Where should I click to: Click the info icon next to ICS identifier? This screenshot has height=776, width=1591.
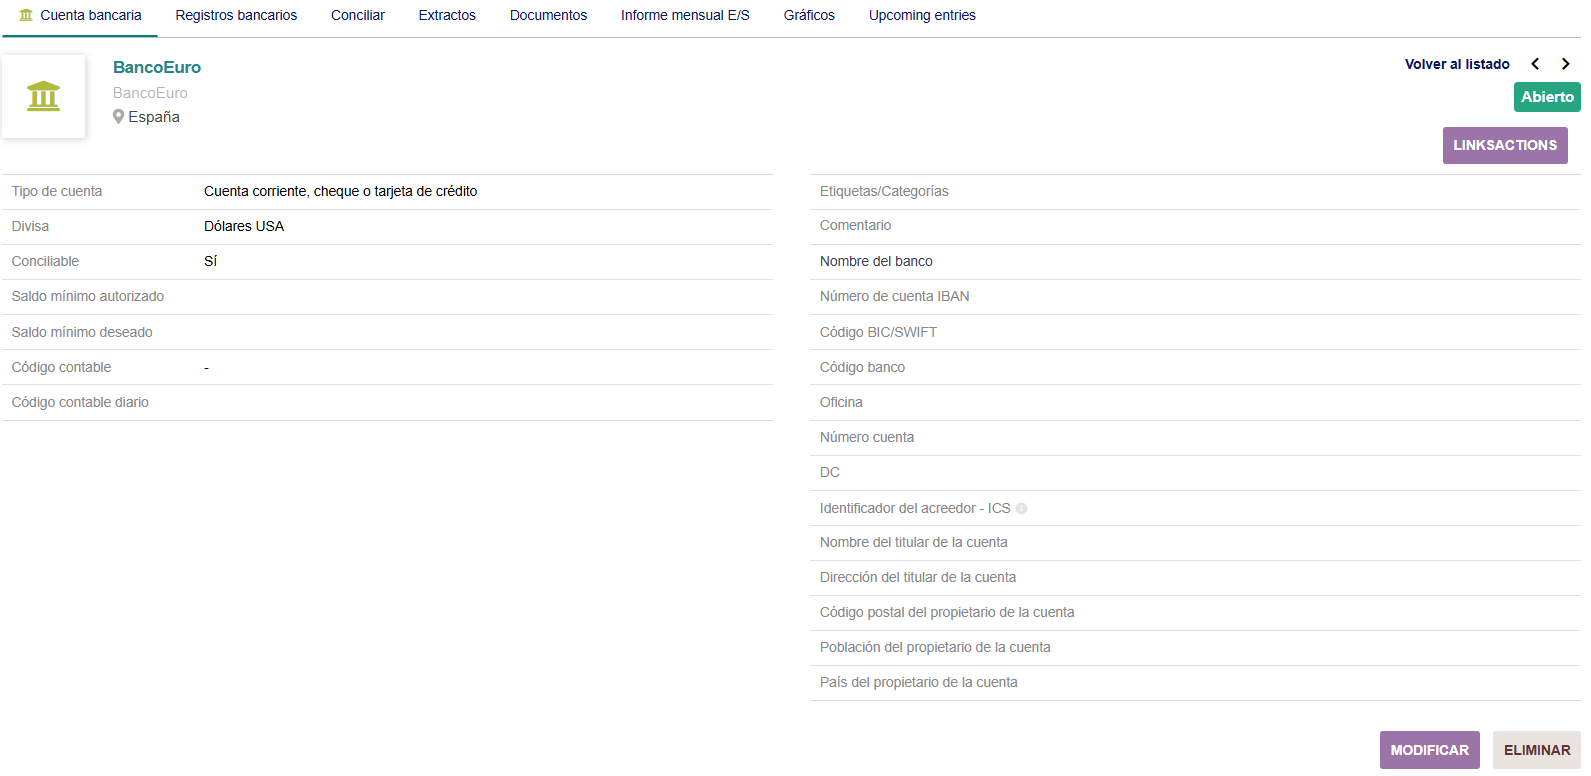(x=1021, y=509)
